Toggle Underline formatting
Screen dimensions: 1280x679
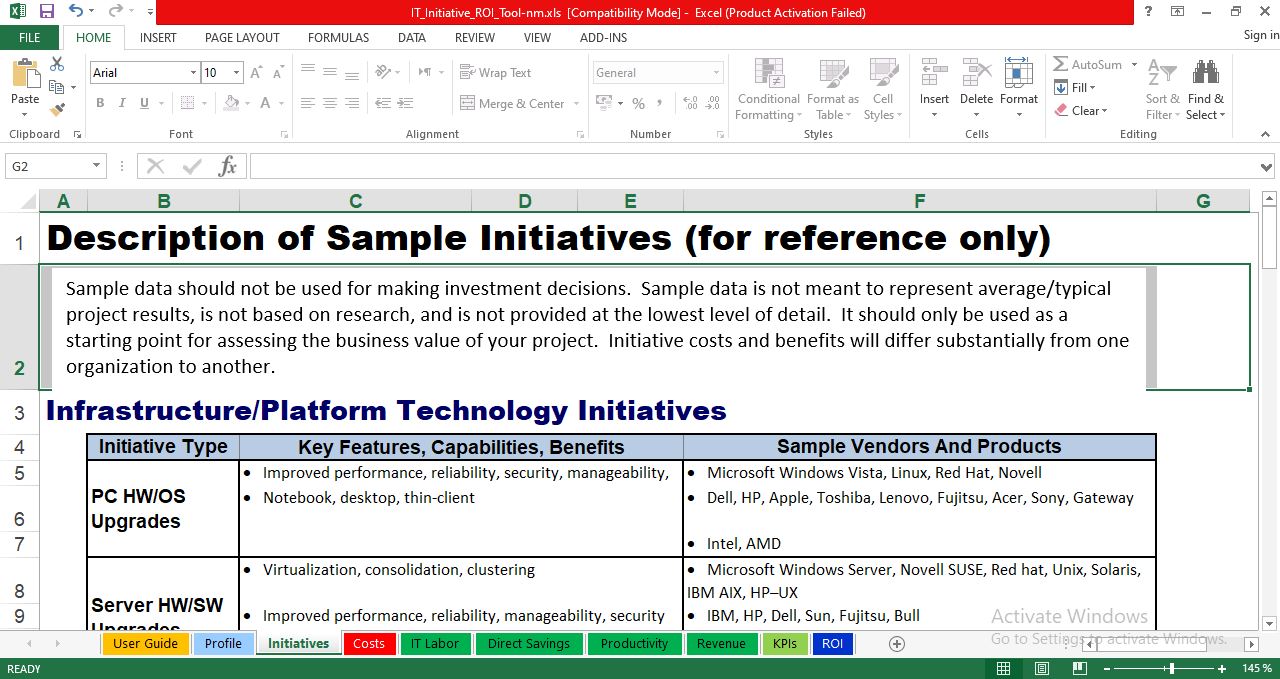(x=145, y=103)
